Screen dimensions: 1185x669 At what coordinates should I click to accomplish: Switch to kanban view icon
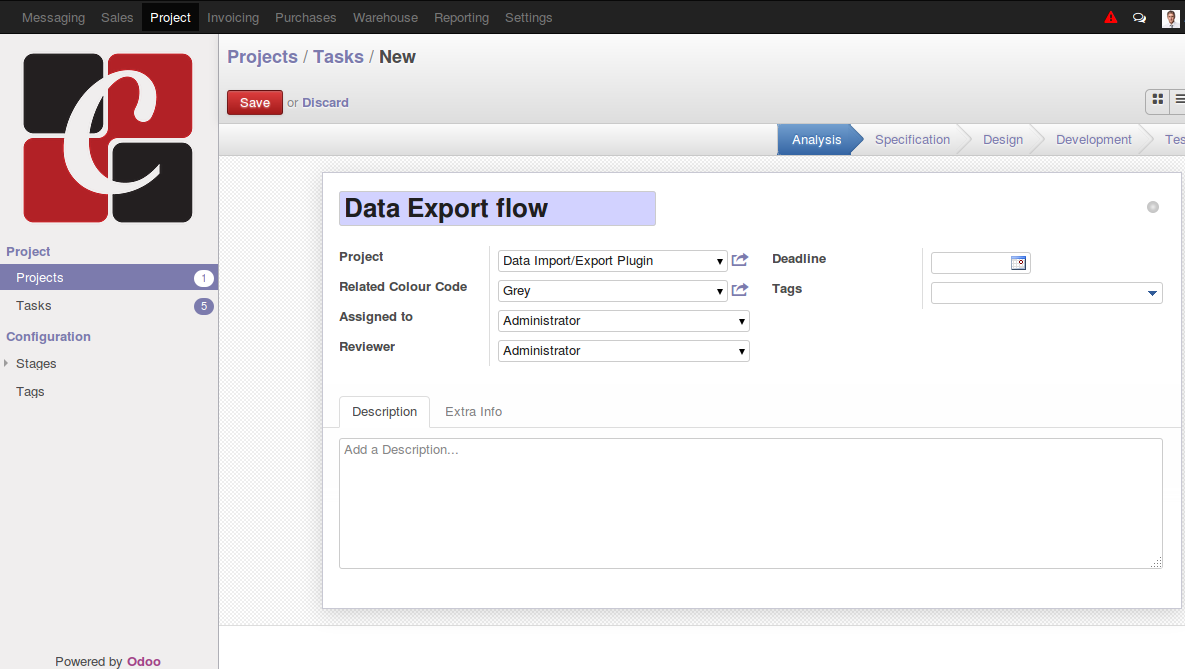[1157, 100]
